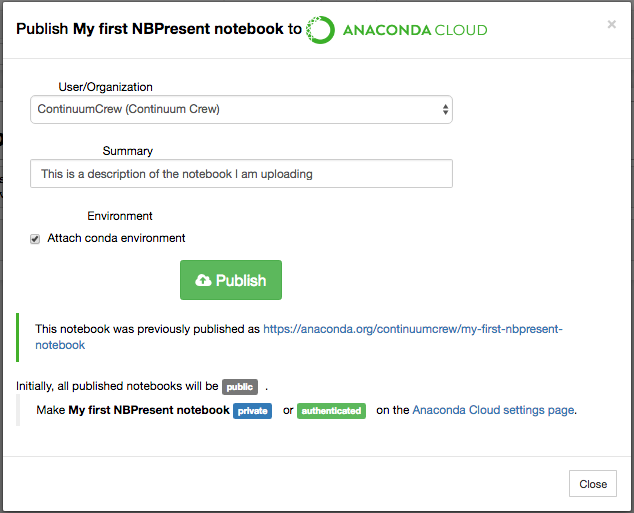Open the Anaconda Cloud settings page link
The height and width of the screenshot is (513, 634).
[x=493, y=410]
